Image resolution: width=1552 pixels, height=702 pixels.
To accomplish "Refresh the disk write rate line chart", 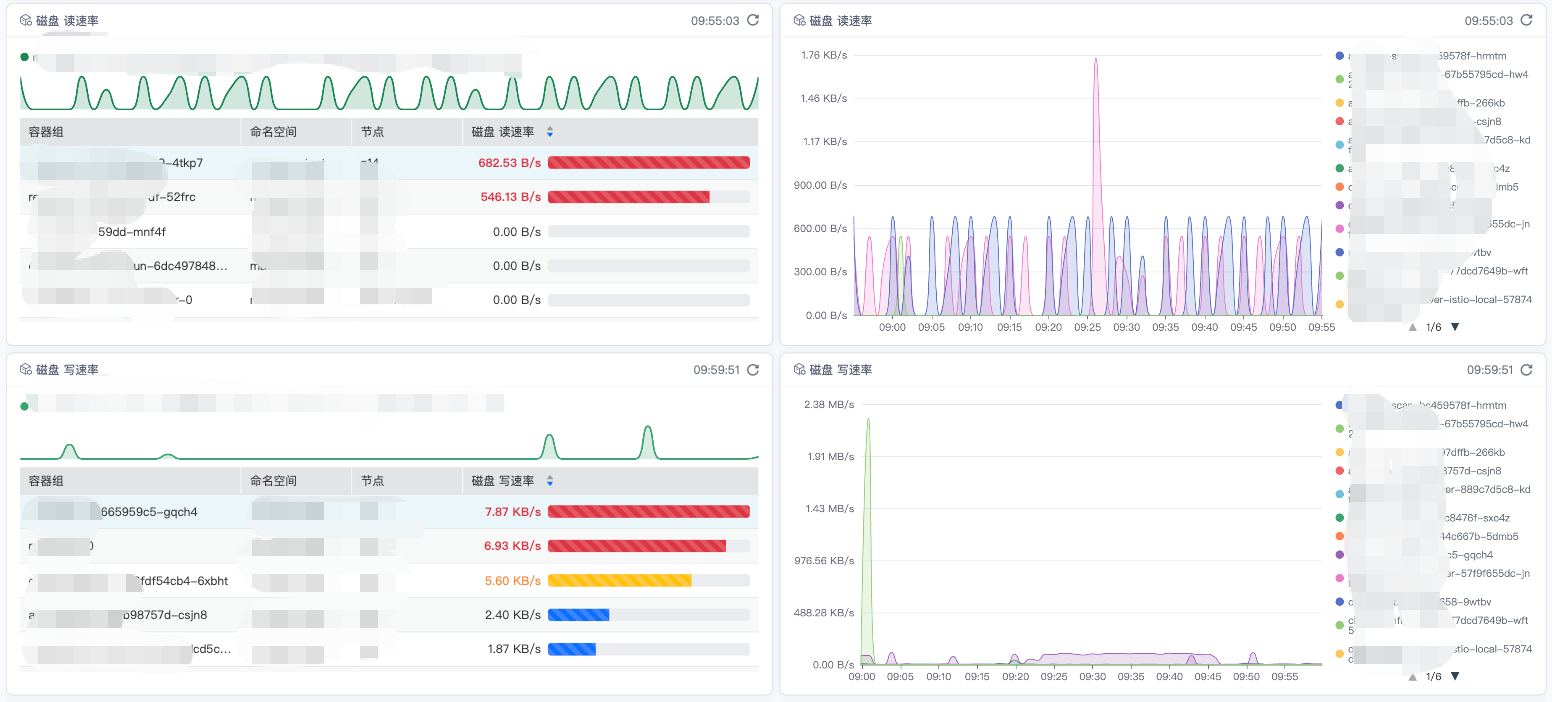I will click(1526, 369).
